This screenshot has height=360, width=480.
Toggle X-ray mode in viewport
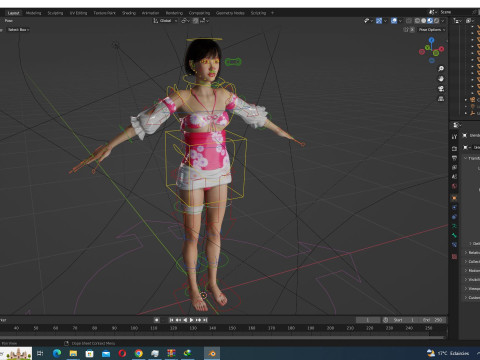pyautogui.click(x=409, y=21)
